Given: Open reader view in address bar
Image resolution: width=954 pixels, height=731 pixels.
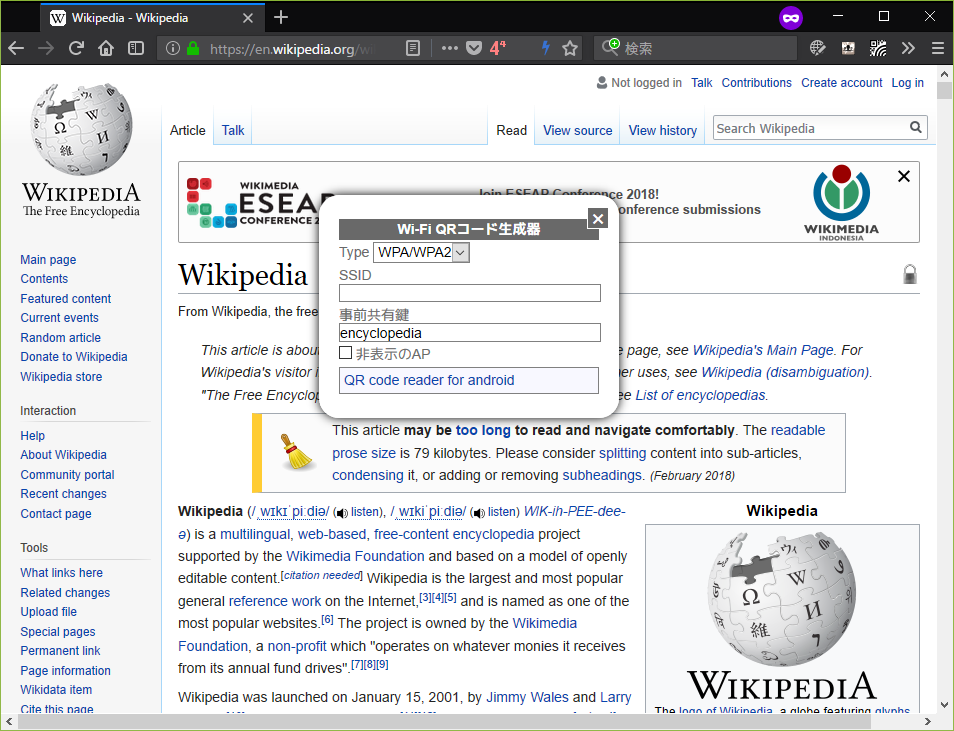Looking at the screenshot, I should pos(413,48).
